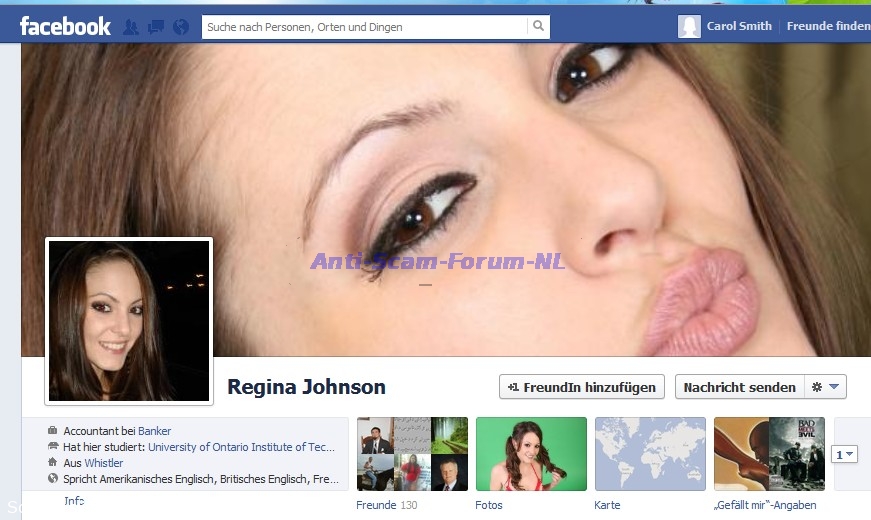Open friend requests icon in top bar
The image size is (871, 520).
[x=130, y=27]
